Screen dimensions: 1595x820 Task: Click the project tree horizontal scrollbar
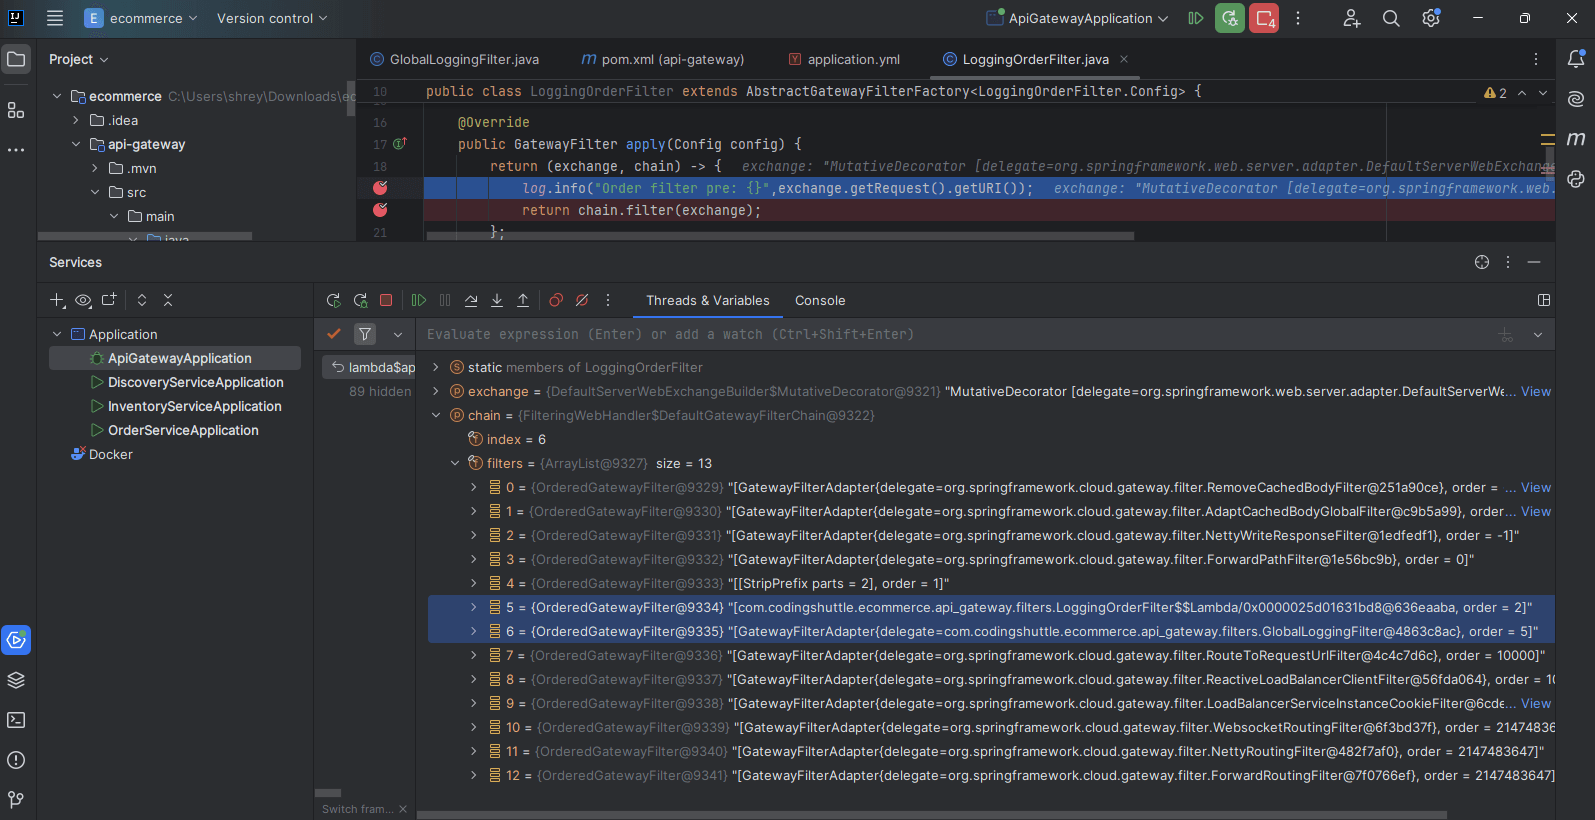[145, 237]
